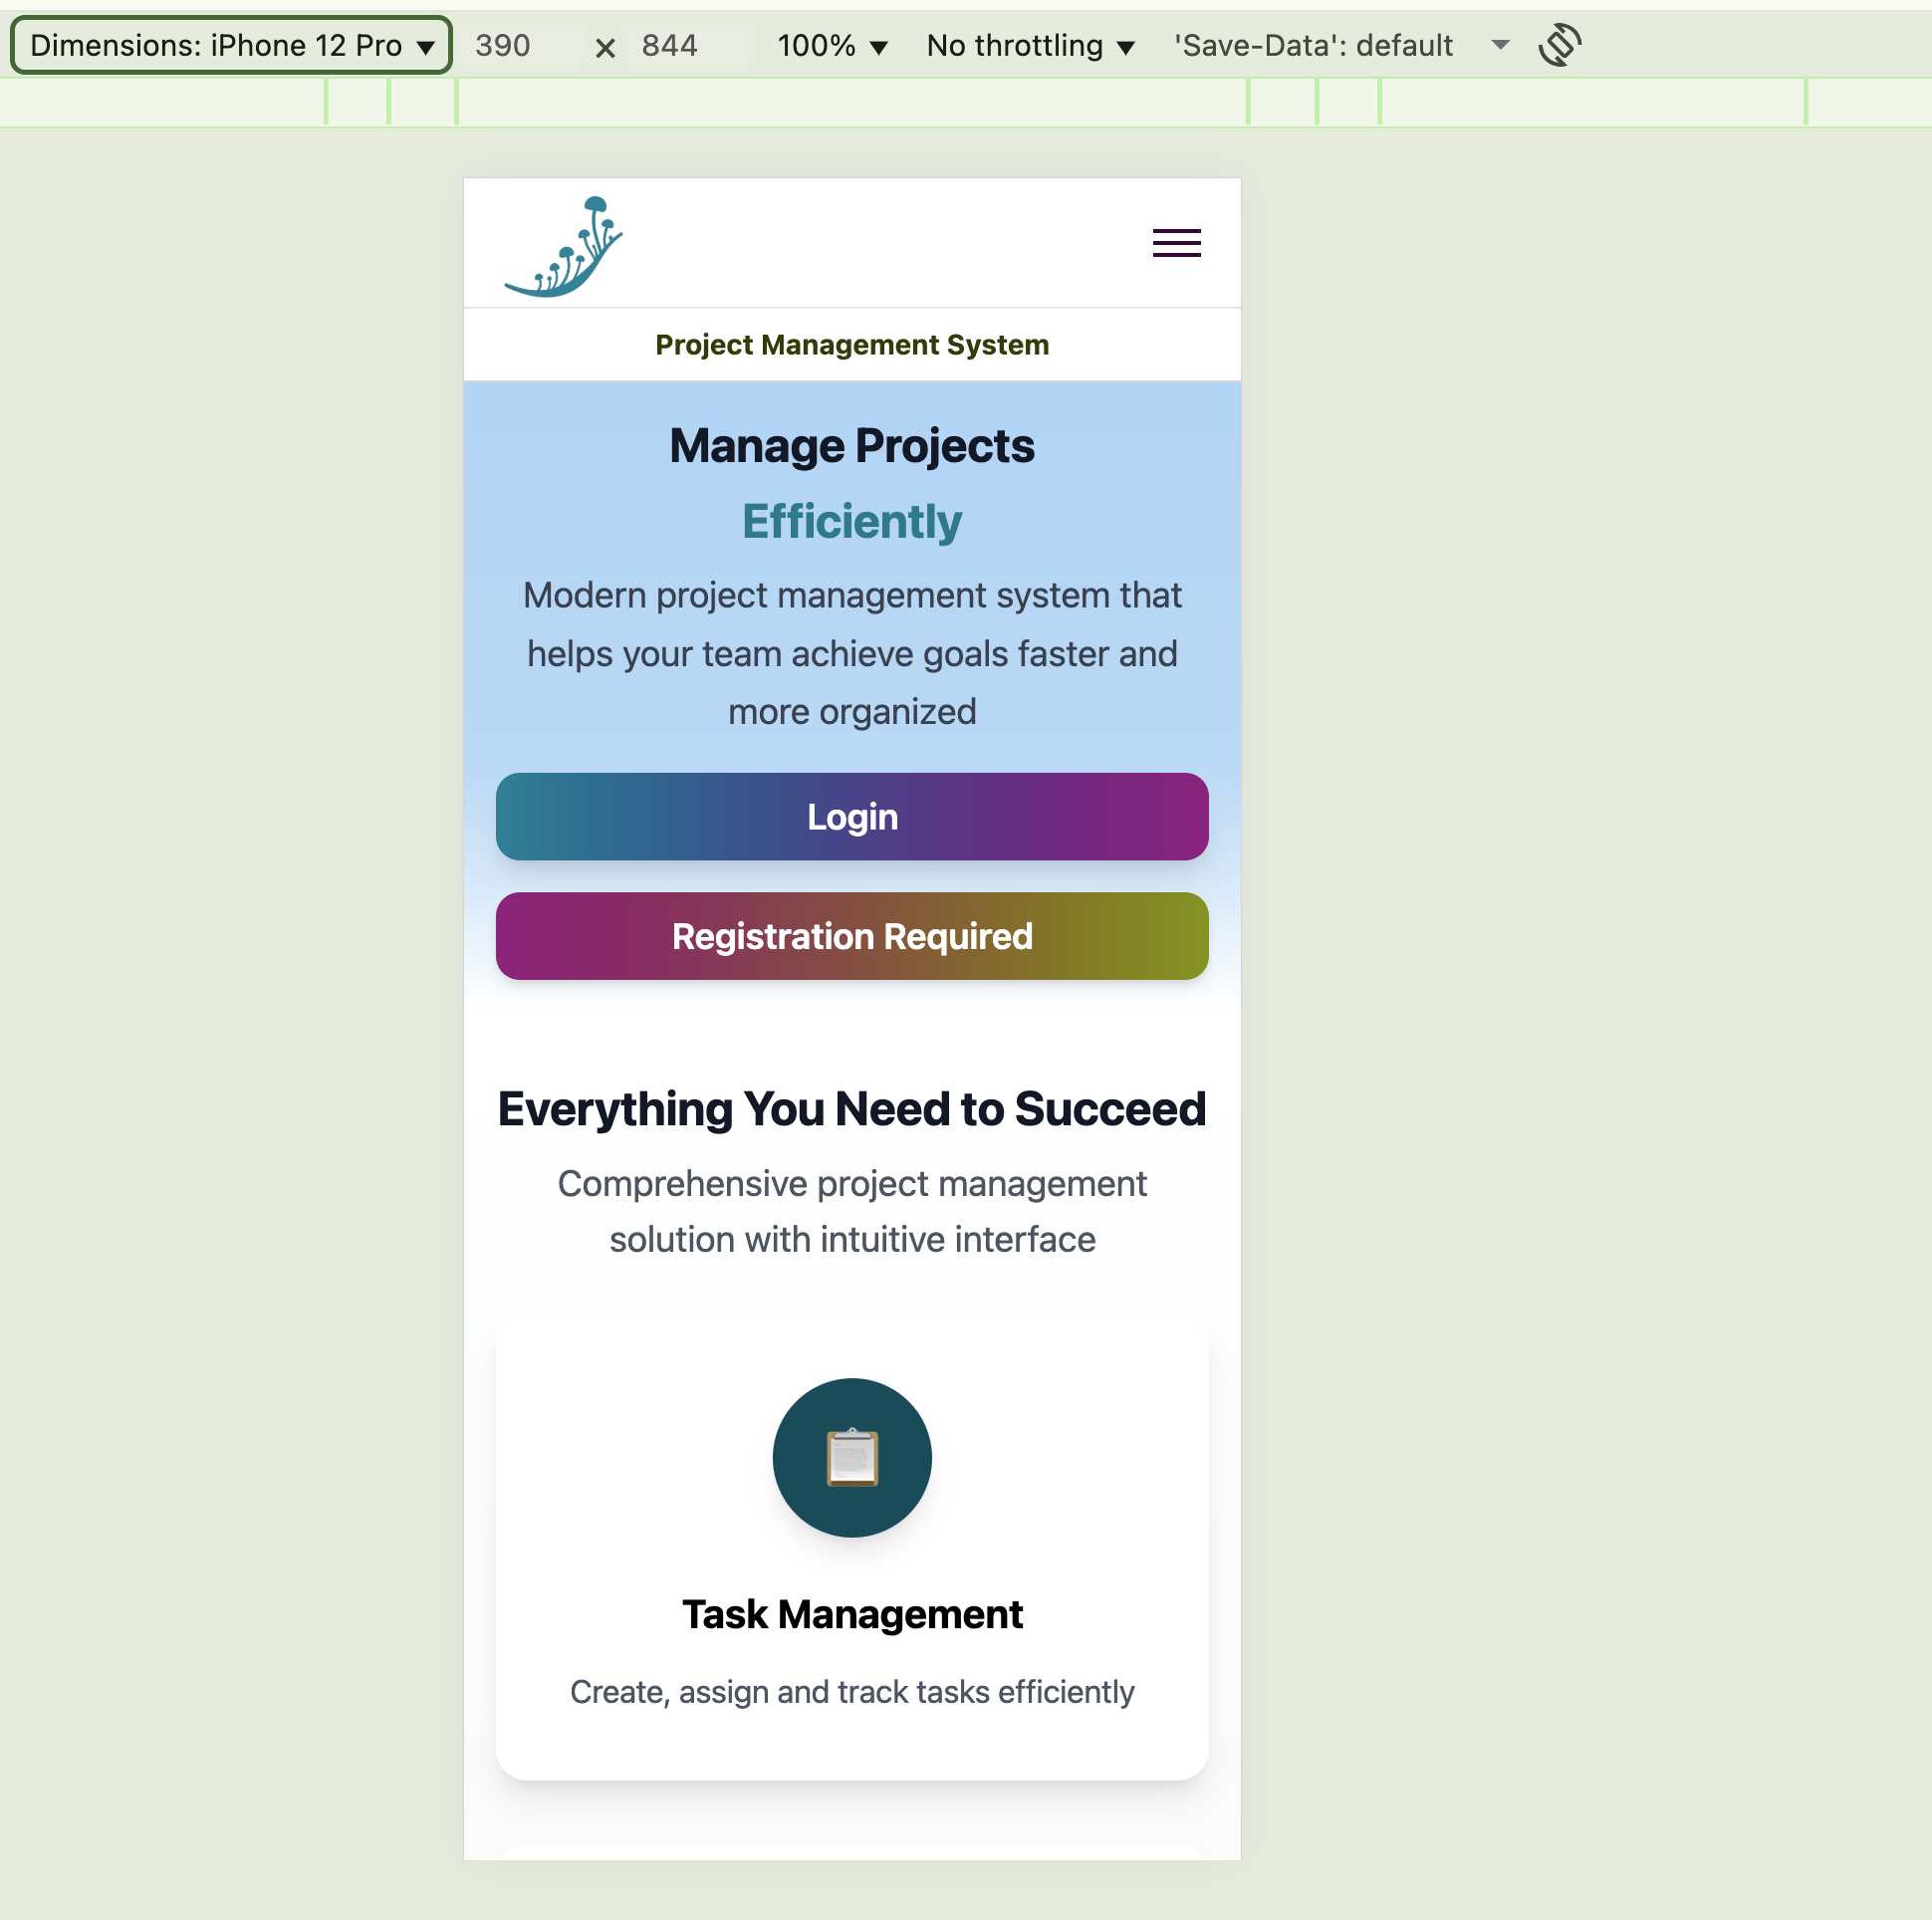Open the Dimensions iPhone 12 Pro dropdown
The image size is (1932, 1920).
point(231,45)
